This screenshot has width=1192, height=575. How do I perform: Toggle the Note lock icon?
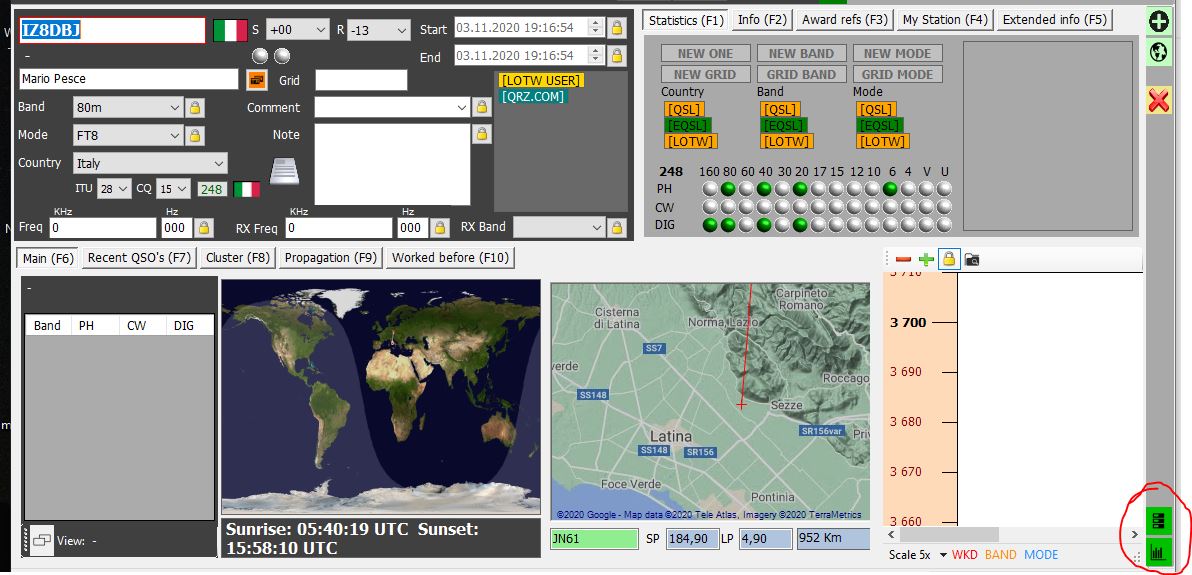(481, 135)
